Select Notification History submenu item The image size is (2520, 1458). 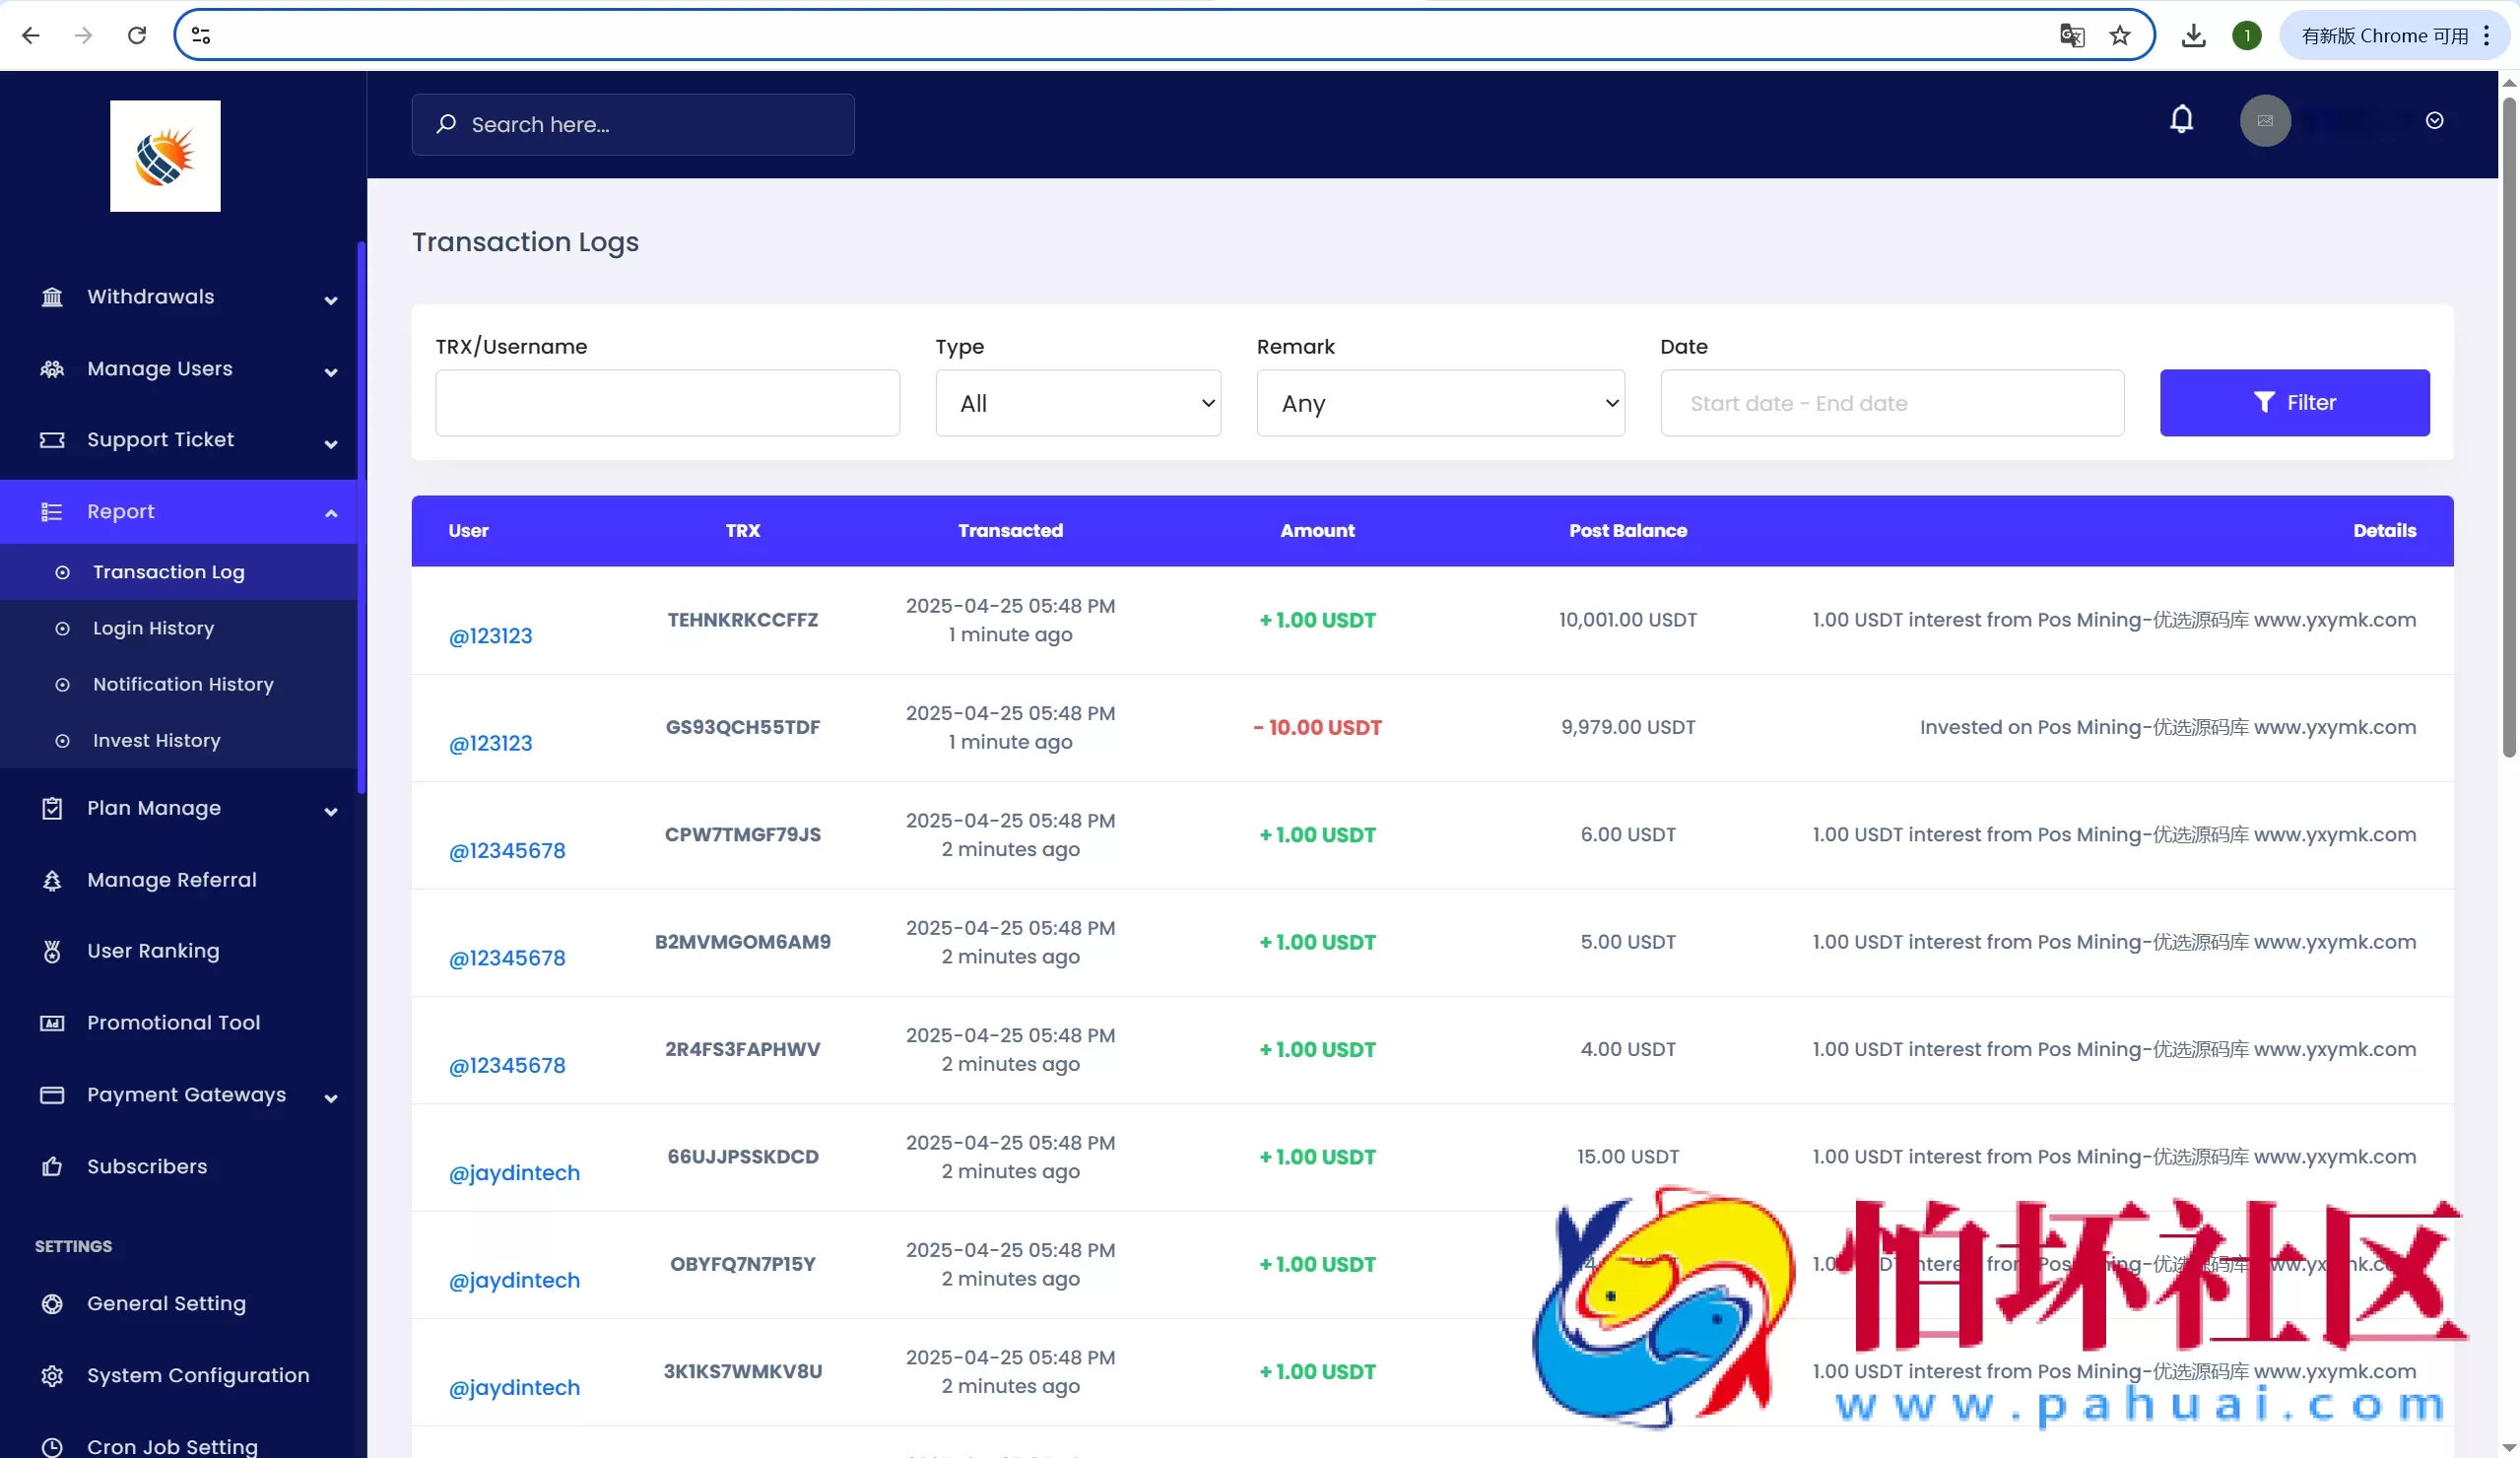pos(183,684)
